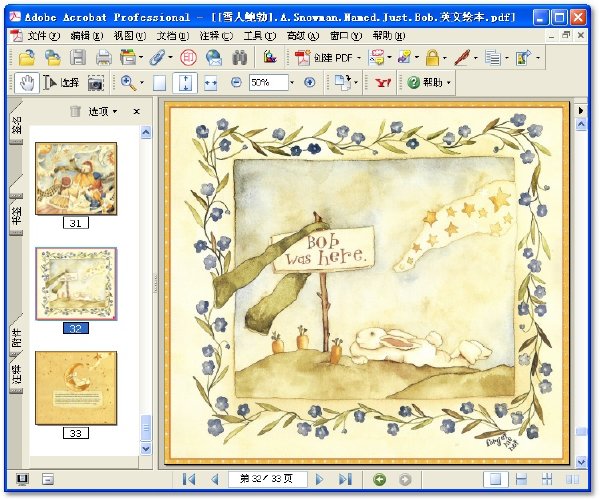Open the Comments menu
The height and width of the screenshot is (501, 600).
click(x=216, y=36)
